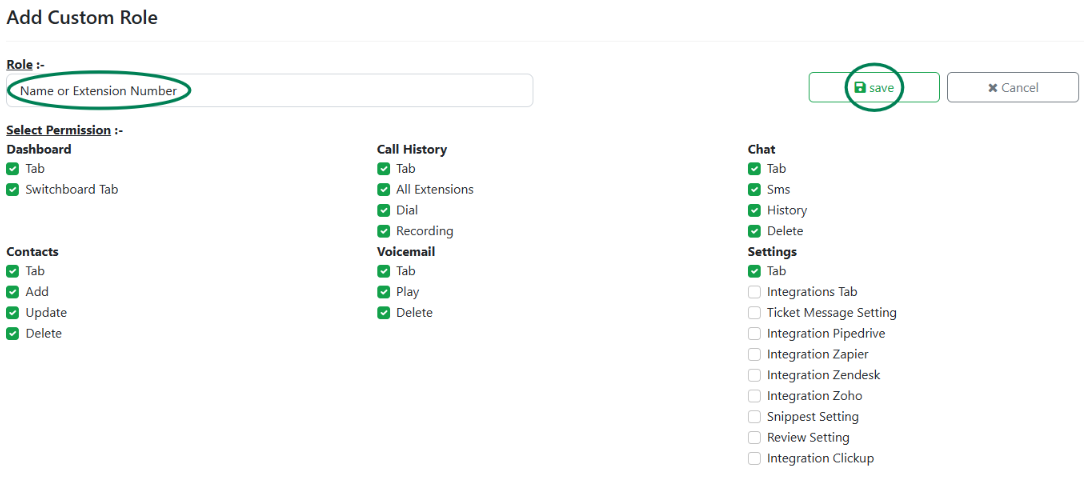Uncheck the Chat Sms checkbox
The width and height of the screenshot is (1085, 485).
click(x=754, y=190)
